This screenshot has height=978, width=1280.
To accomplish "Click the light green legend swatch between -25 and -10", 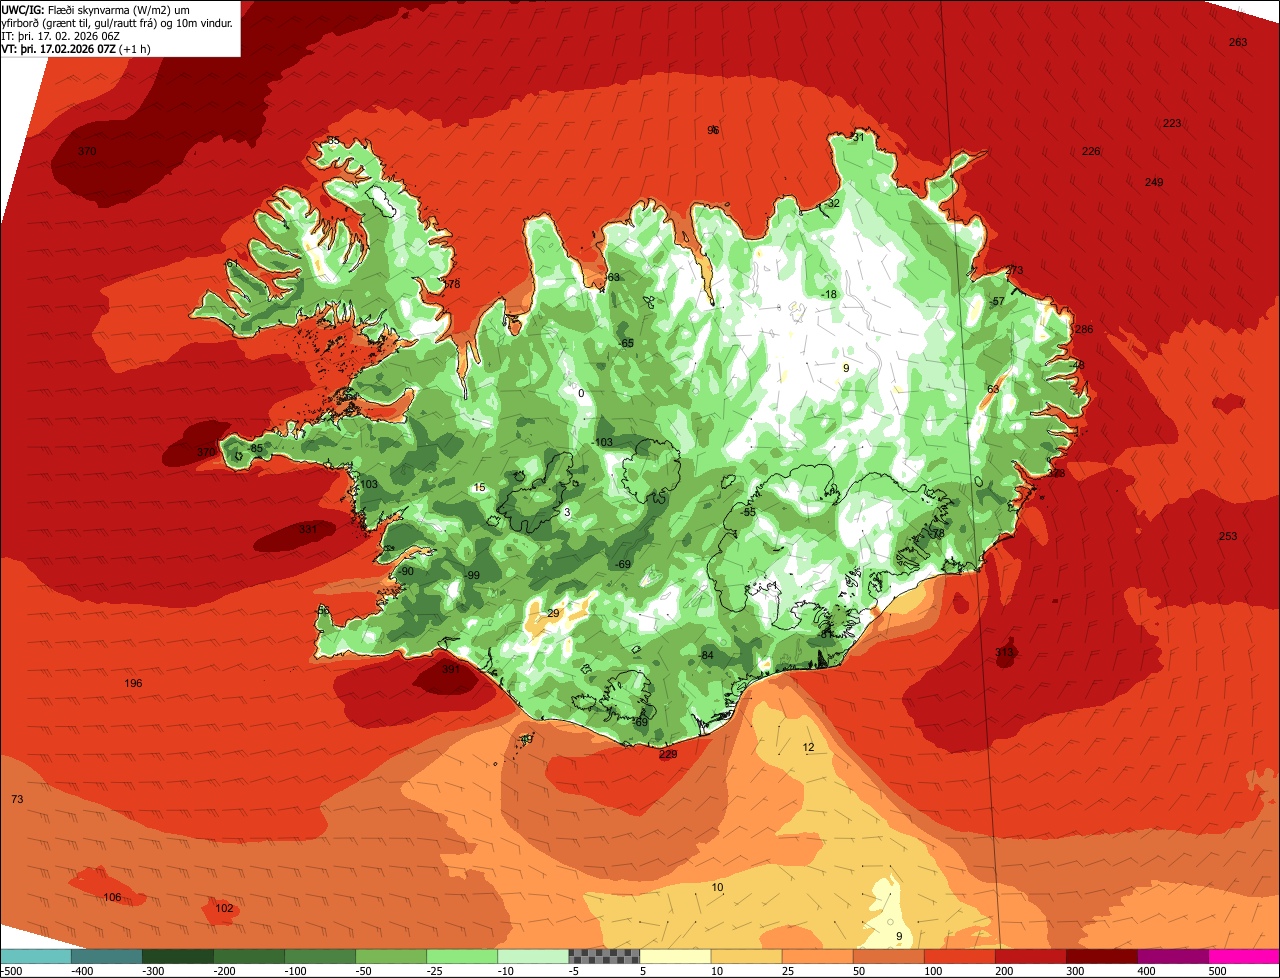I will click(x=462, y=956).
